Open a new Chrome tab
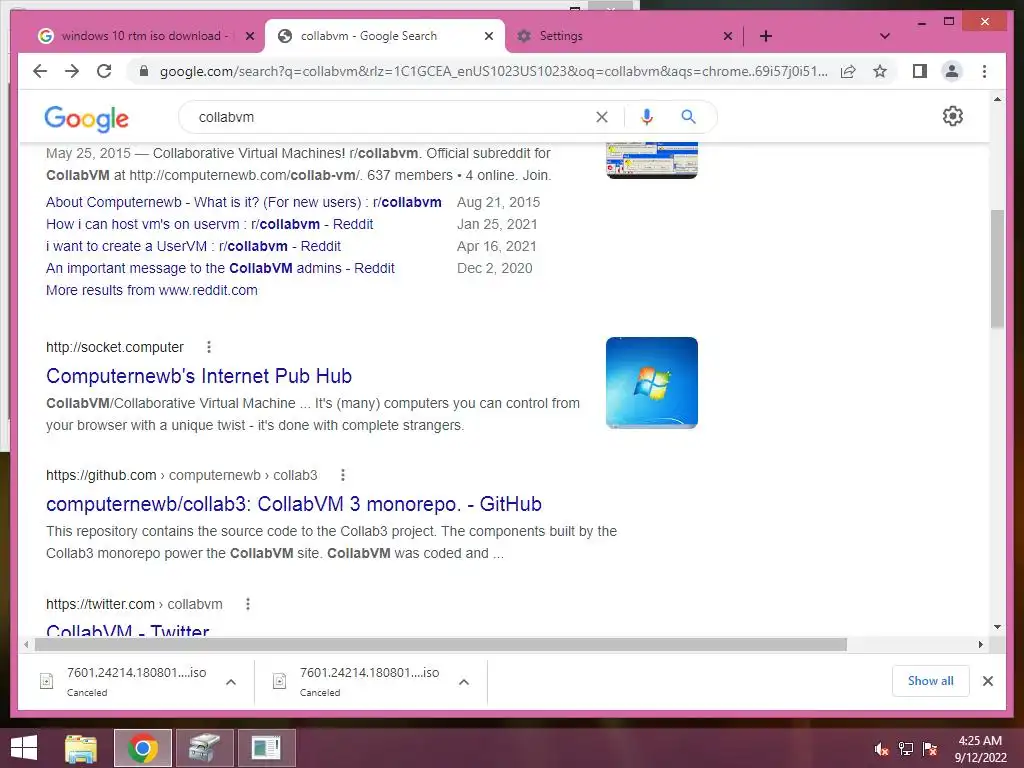 pyautogui.click(x=765, y=37)
